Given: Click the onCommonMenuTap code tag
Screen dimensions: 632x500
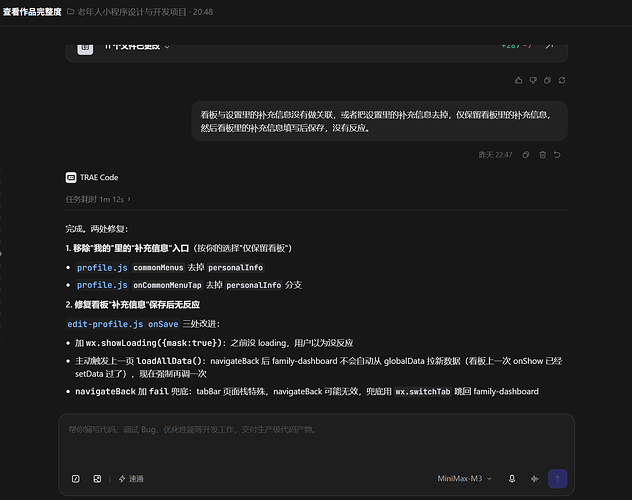Looking at the screenshot, I should [167, 285].
